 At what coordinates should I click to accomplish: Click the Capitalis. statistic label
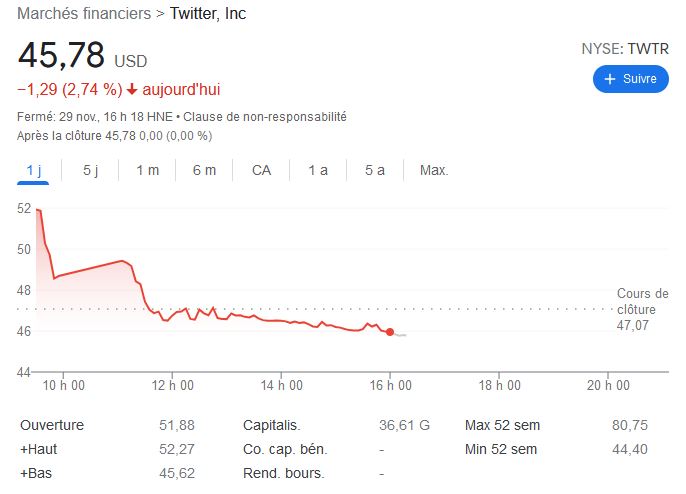(272, 425)
